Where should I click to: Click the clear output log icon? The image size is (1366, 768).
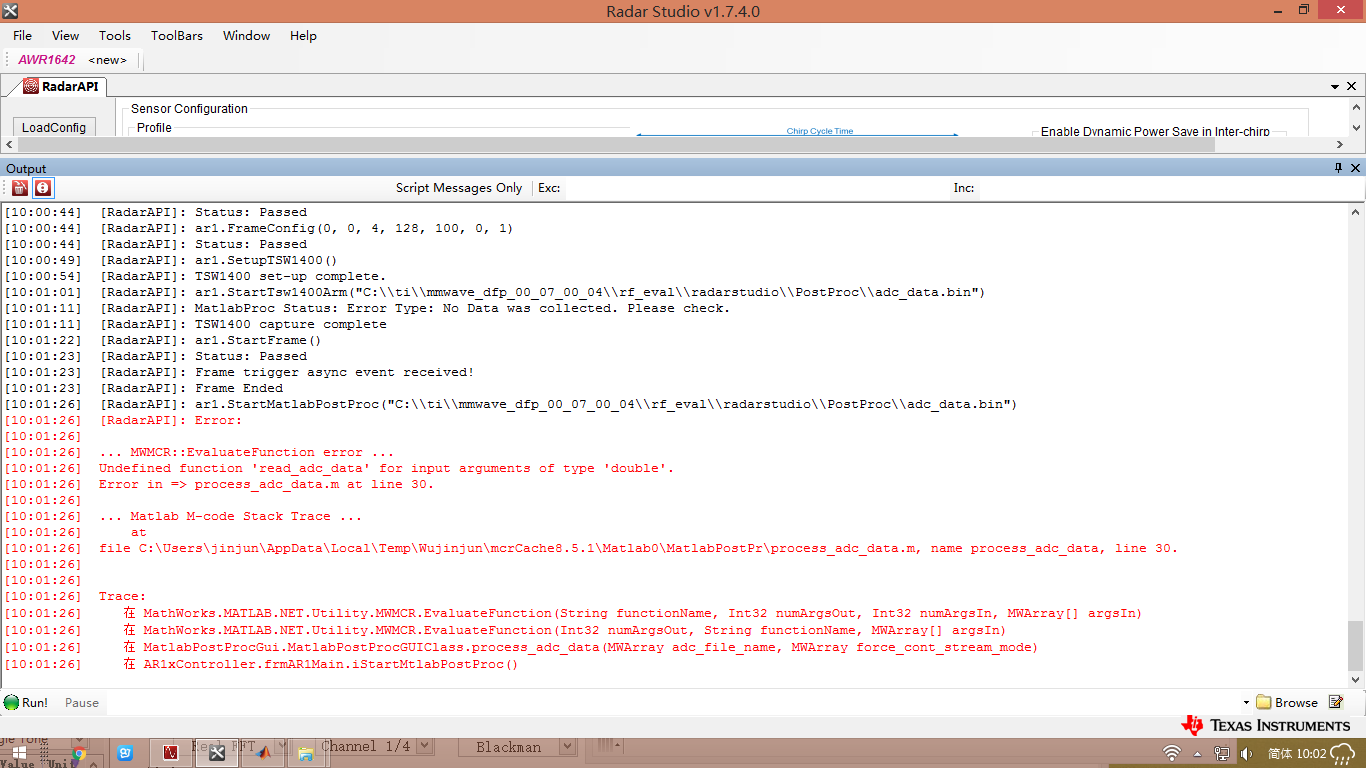pyautogui.click(x=20, y=187)
